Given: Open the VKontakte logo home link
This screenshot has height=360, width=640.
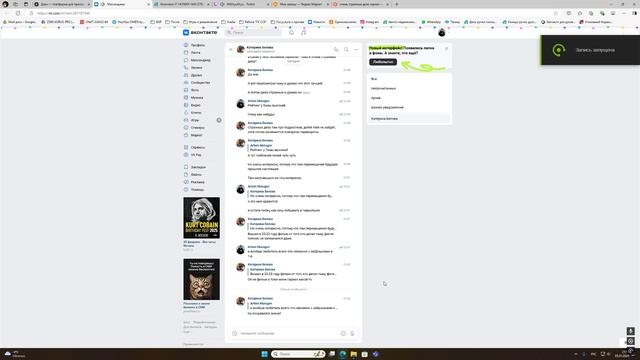Looking at the screenshot, I should (x=200, y=32).
